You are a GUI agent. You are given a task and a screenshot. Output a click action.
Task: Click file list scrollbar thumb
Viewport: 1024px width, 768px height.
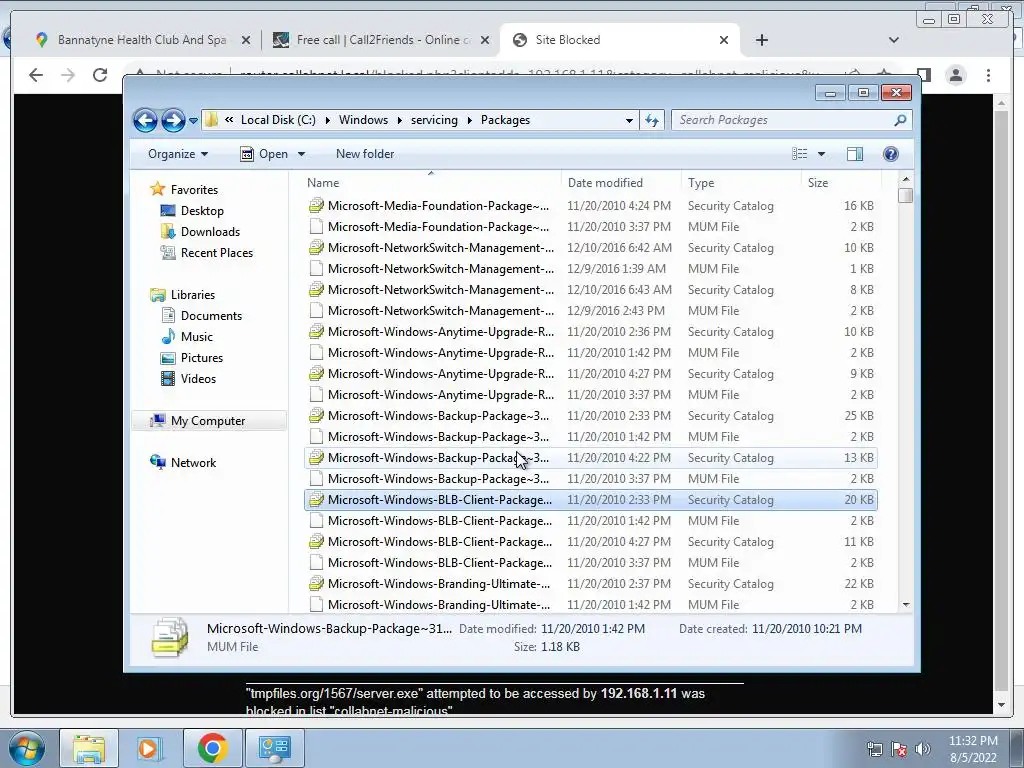point(905,196)
